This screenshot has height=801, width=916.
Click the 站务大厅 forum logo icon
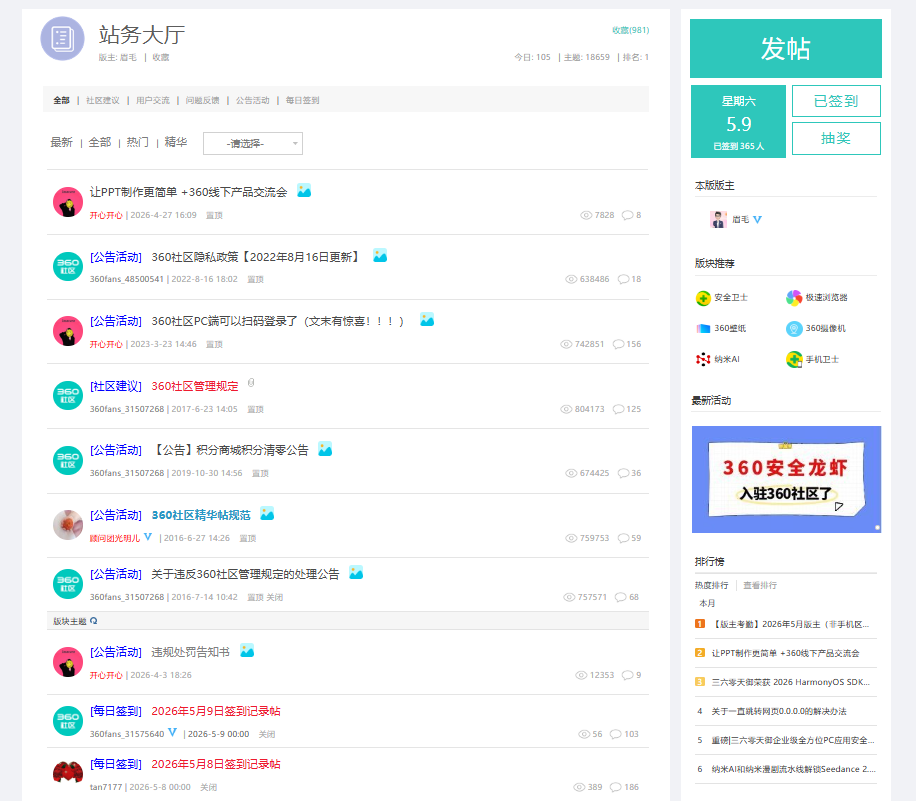tap(63, 39)
